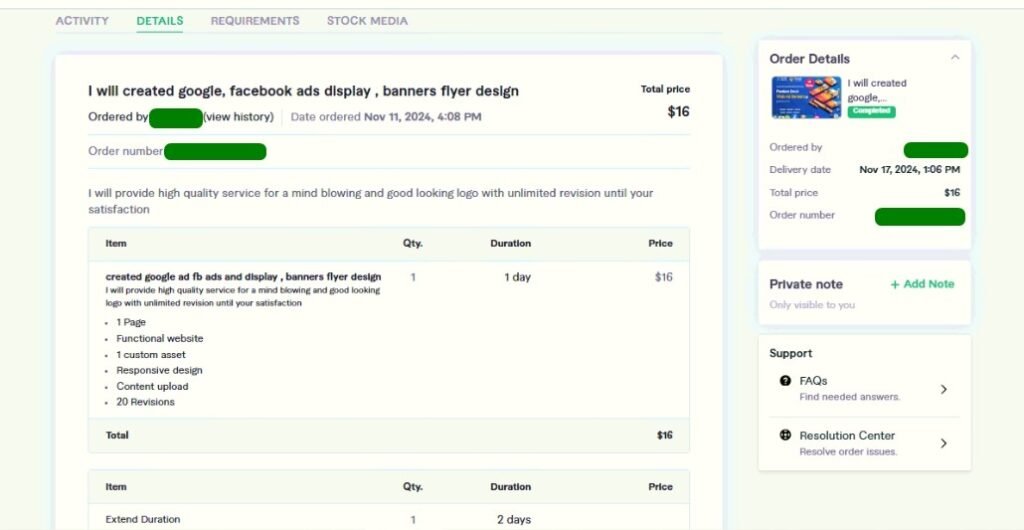
Task: Open the Resolution Center link
Action: [847, 435]
